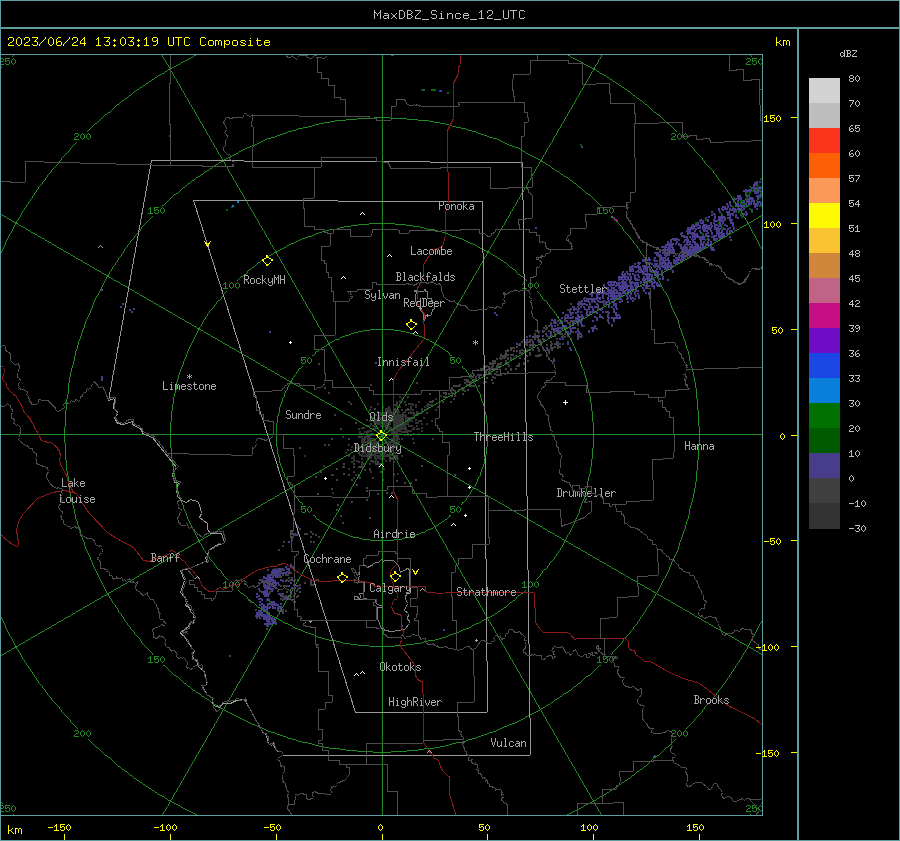Click the Lake Louise label

tap(77, 491)
